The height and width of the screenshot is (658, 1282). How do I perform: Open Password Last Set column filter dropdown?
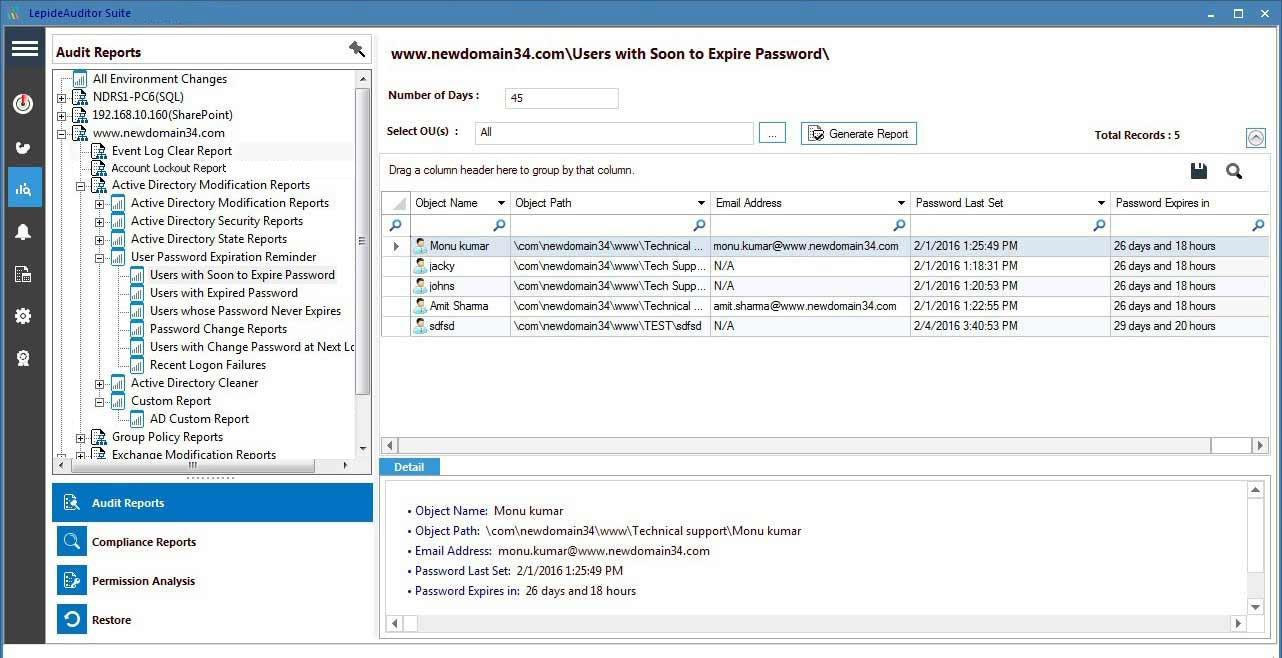1100,203
